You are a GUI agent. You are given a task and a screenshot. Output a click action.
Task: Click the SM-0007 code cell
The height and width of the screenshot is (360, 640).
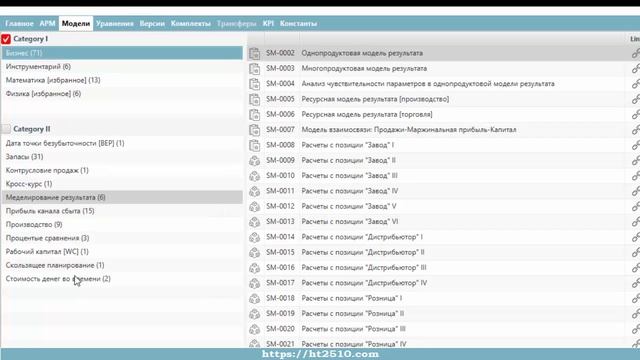pyautogui.click(x=280, y=130)
